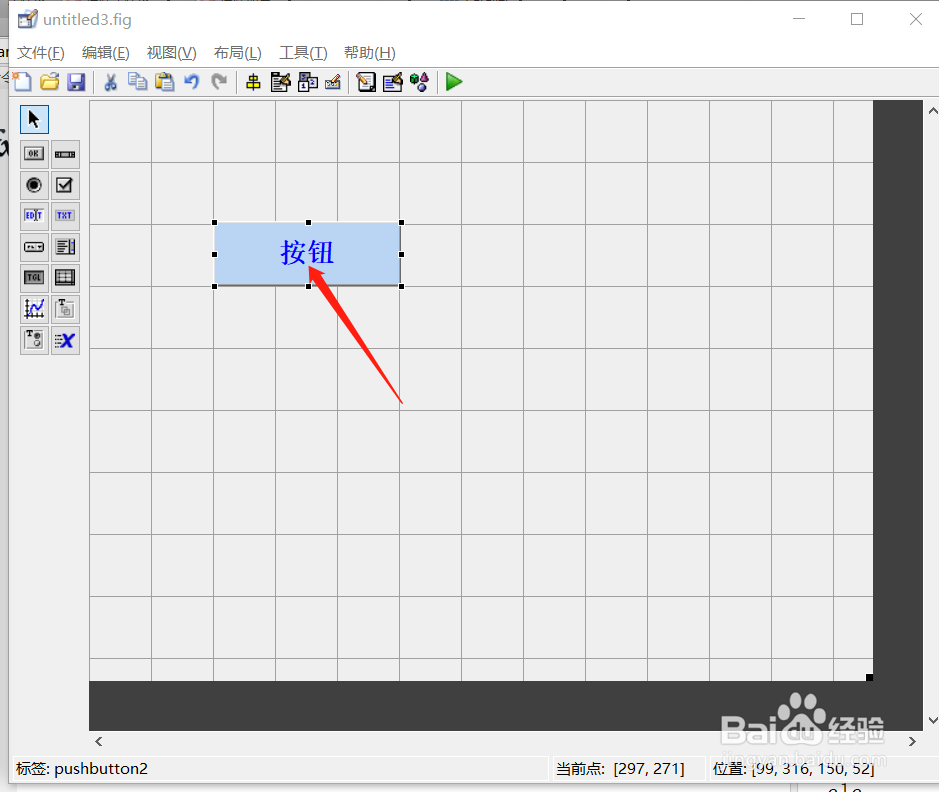Click the vertical scrollbar up arrow

932,111
